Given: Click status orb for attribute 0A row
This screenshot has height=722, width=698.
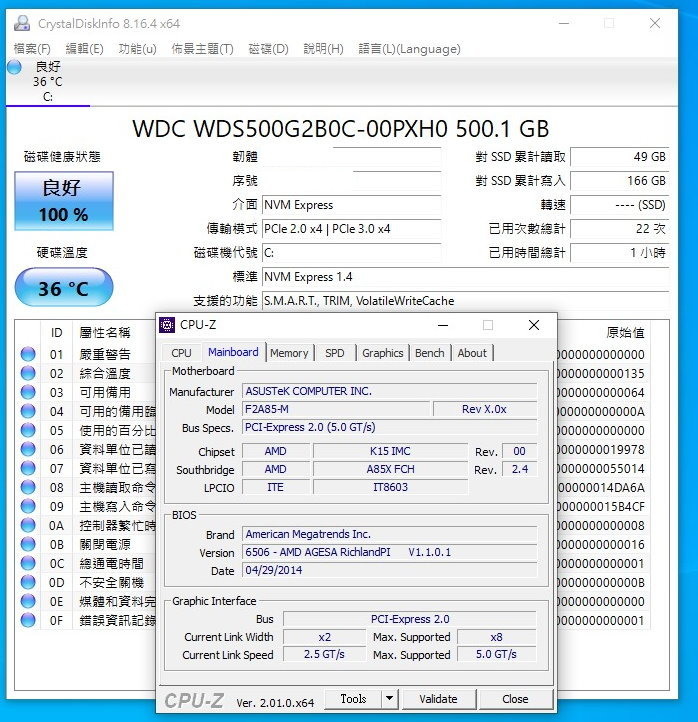Looking at the screenshot, I should (x=28, y=525).
